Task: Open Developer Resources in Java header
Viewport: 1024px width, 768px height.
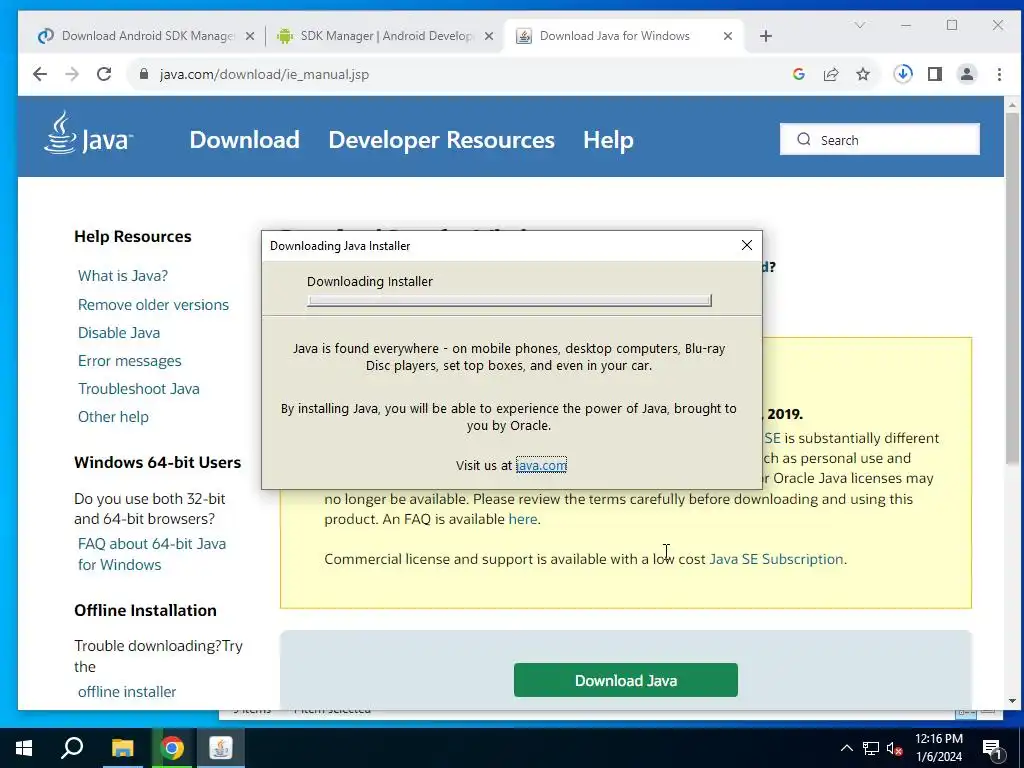Action: click(441, 140)
